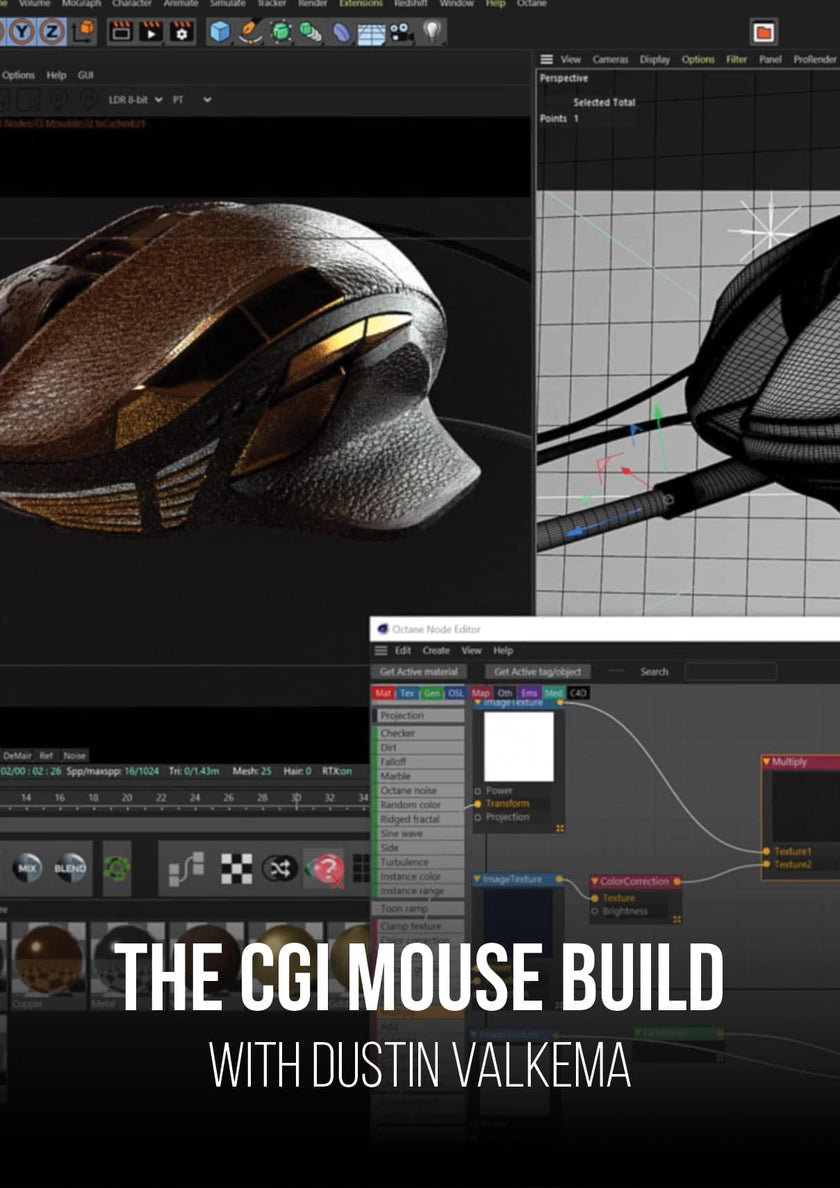Open the viewport Filter menu
The image size is (840, 1188).
[x=737, y=59]
